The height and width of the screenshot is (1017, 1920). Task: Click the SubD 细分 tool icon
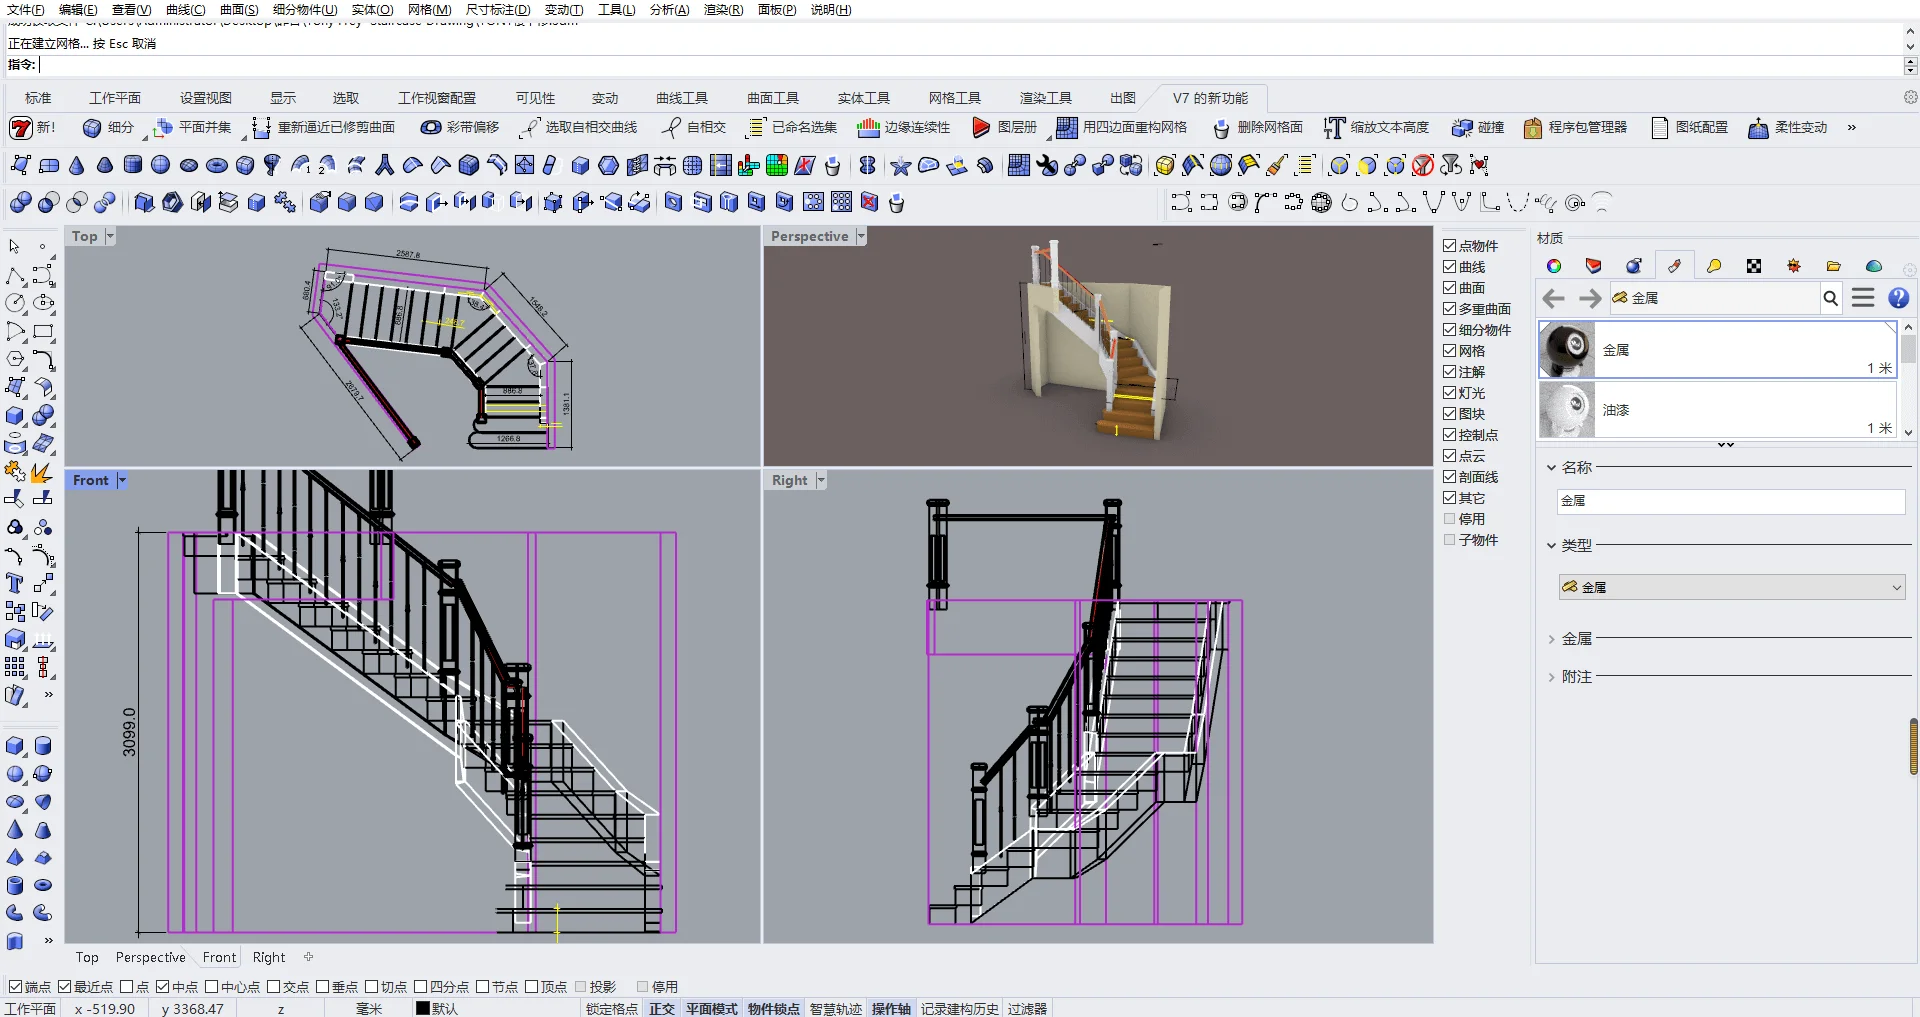tap(92, 128)
